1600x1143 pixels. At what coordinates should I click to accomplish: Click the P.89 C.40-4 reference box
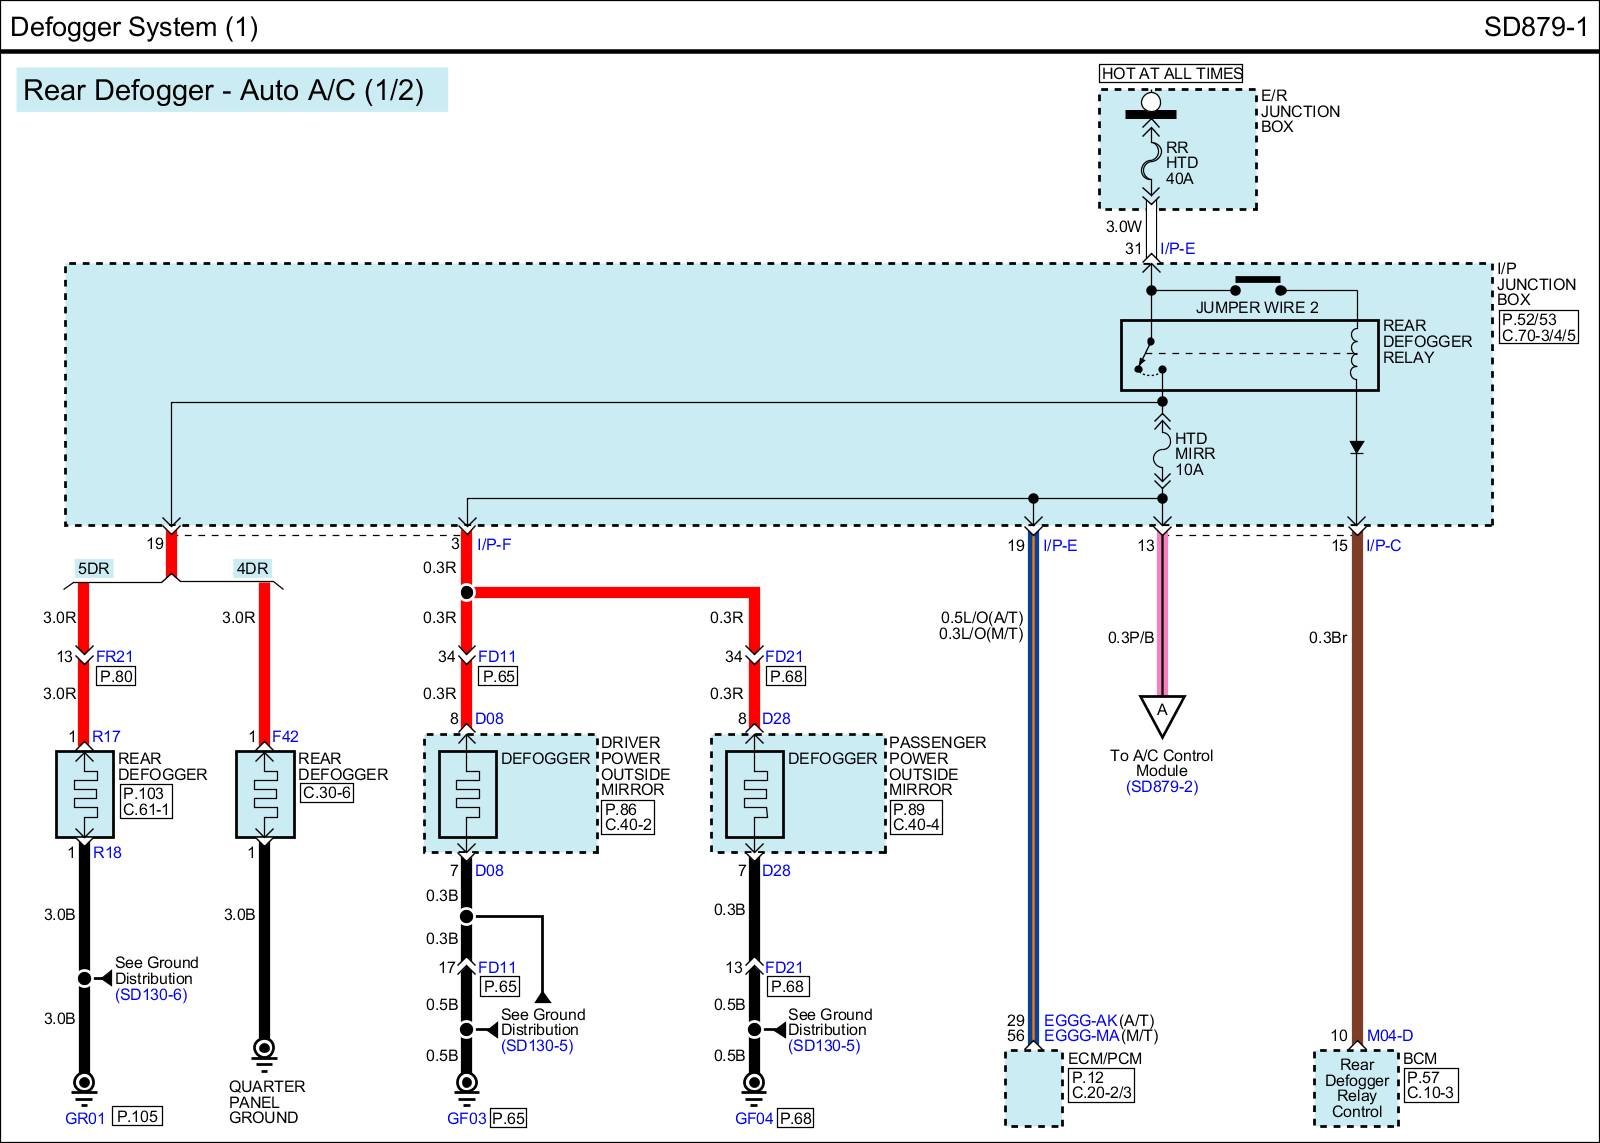915,817
